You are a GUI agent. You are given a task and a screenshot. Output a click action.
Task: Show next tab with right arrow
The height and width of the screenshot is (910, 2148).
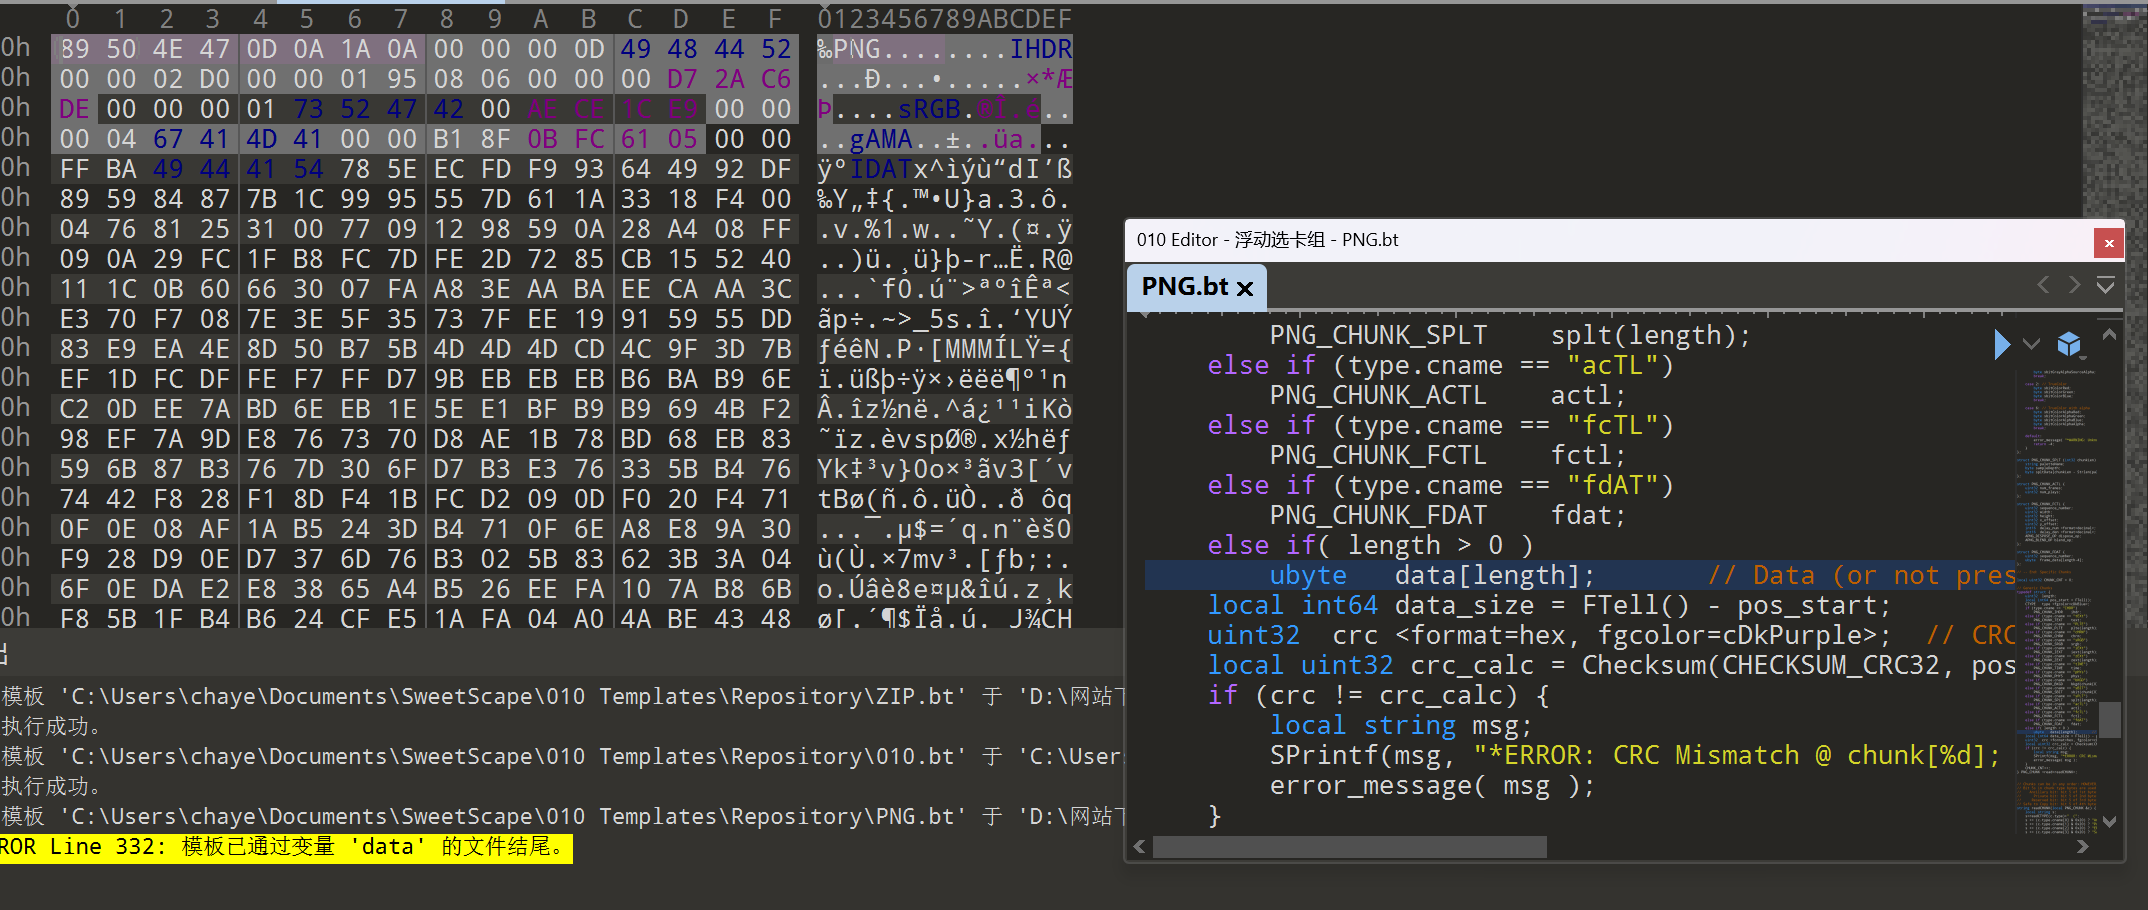tap(2074, 285)
